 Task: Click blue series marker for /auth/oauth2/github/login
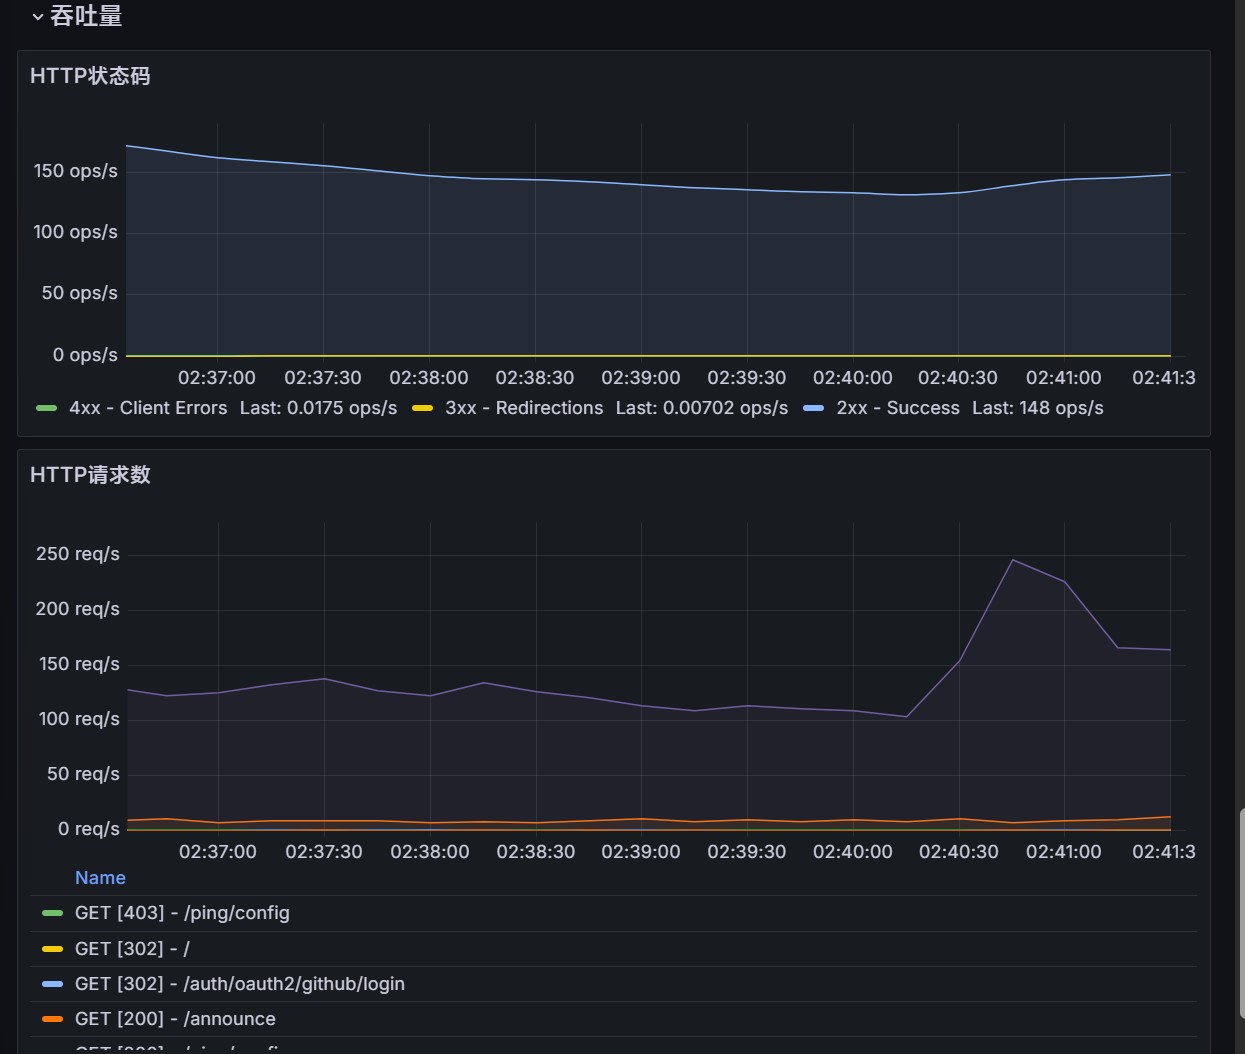click(52, 984)
